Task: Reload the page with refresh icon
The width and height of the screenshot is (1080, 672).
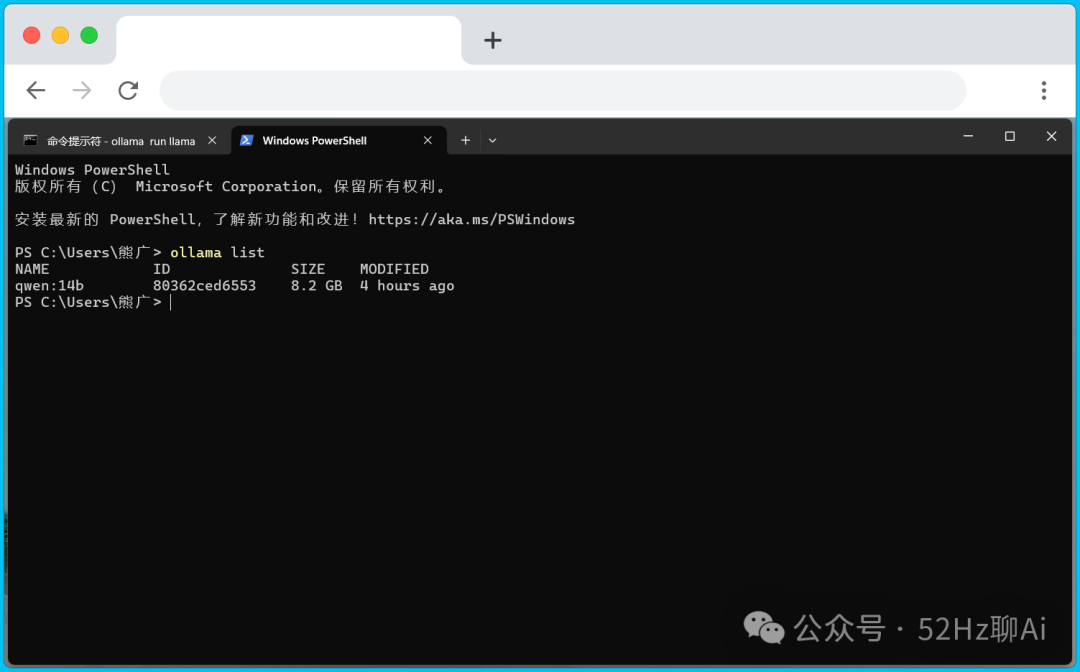Action: 128,90
